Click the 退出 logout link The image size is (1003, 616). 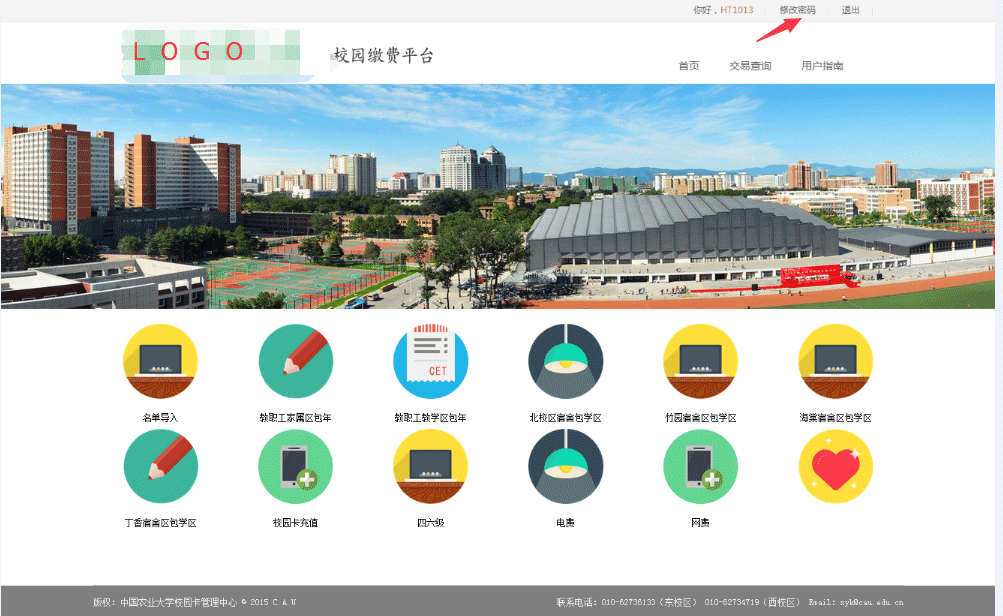850,10
